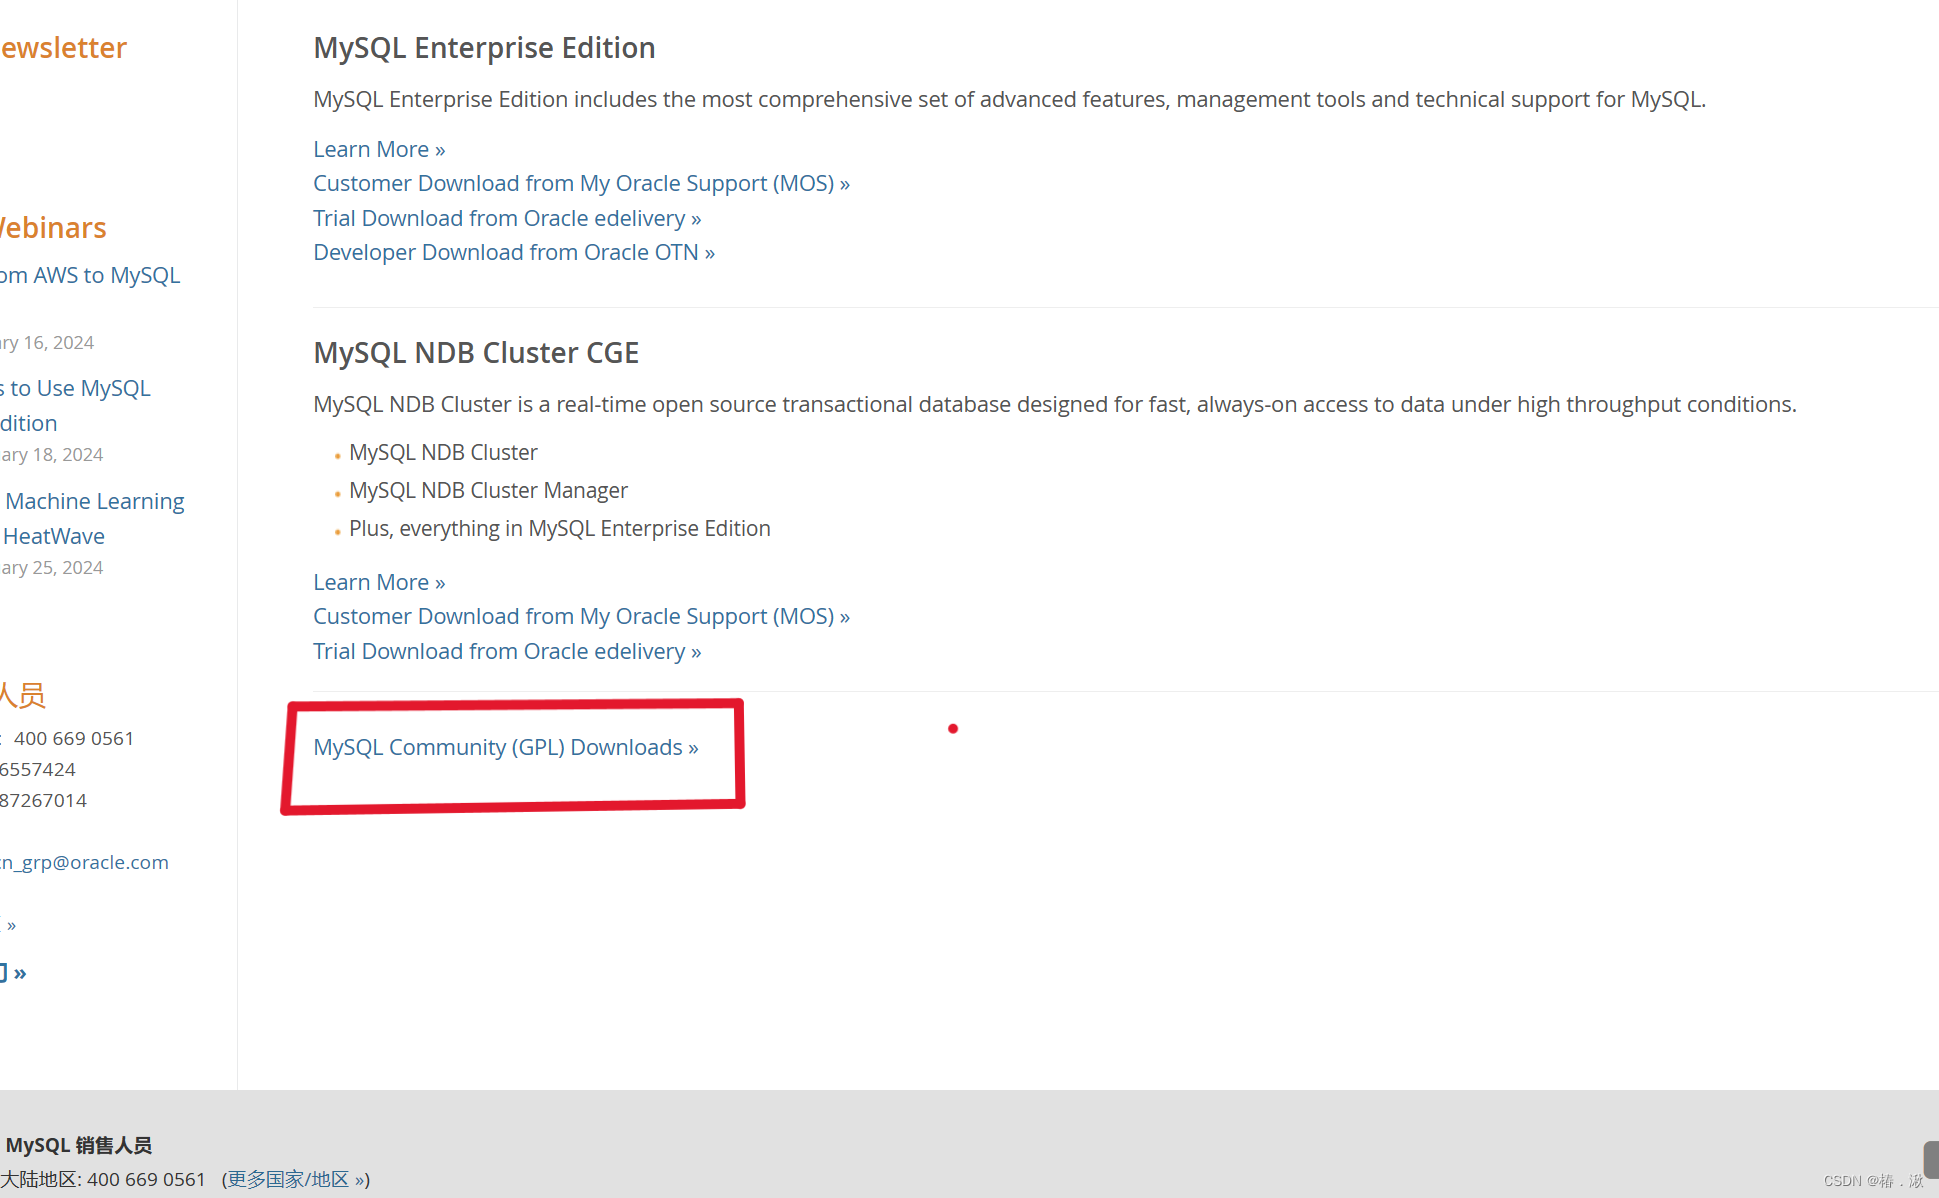
Task: Click the » expander link in the sidebar
Action: click(9, 925)
